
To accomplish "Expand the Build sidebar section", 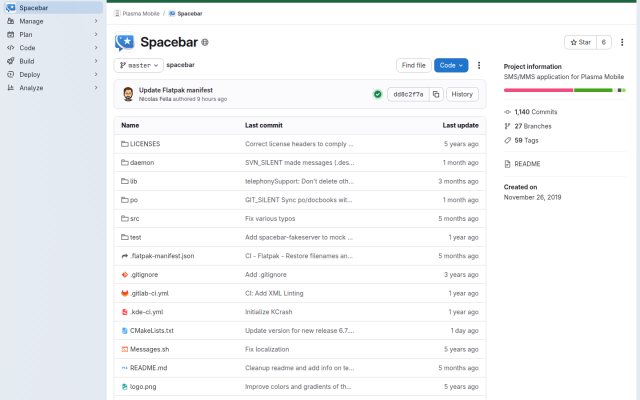I will point(52,61).
